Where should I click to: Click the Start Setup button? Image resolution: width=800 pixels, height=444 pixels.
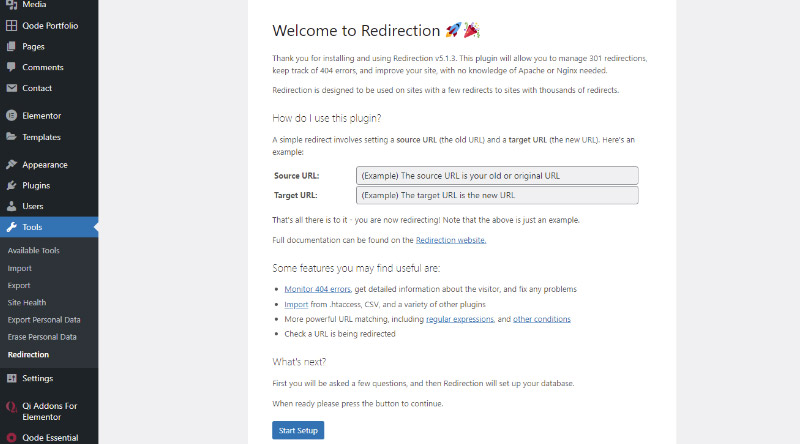pos(298,430)
